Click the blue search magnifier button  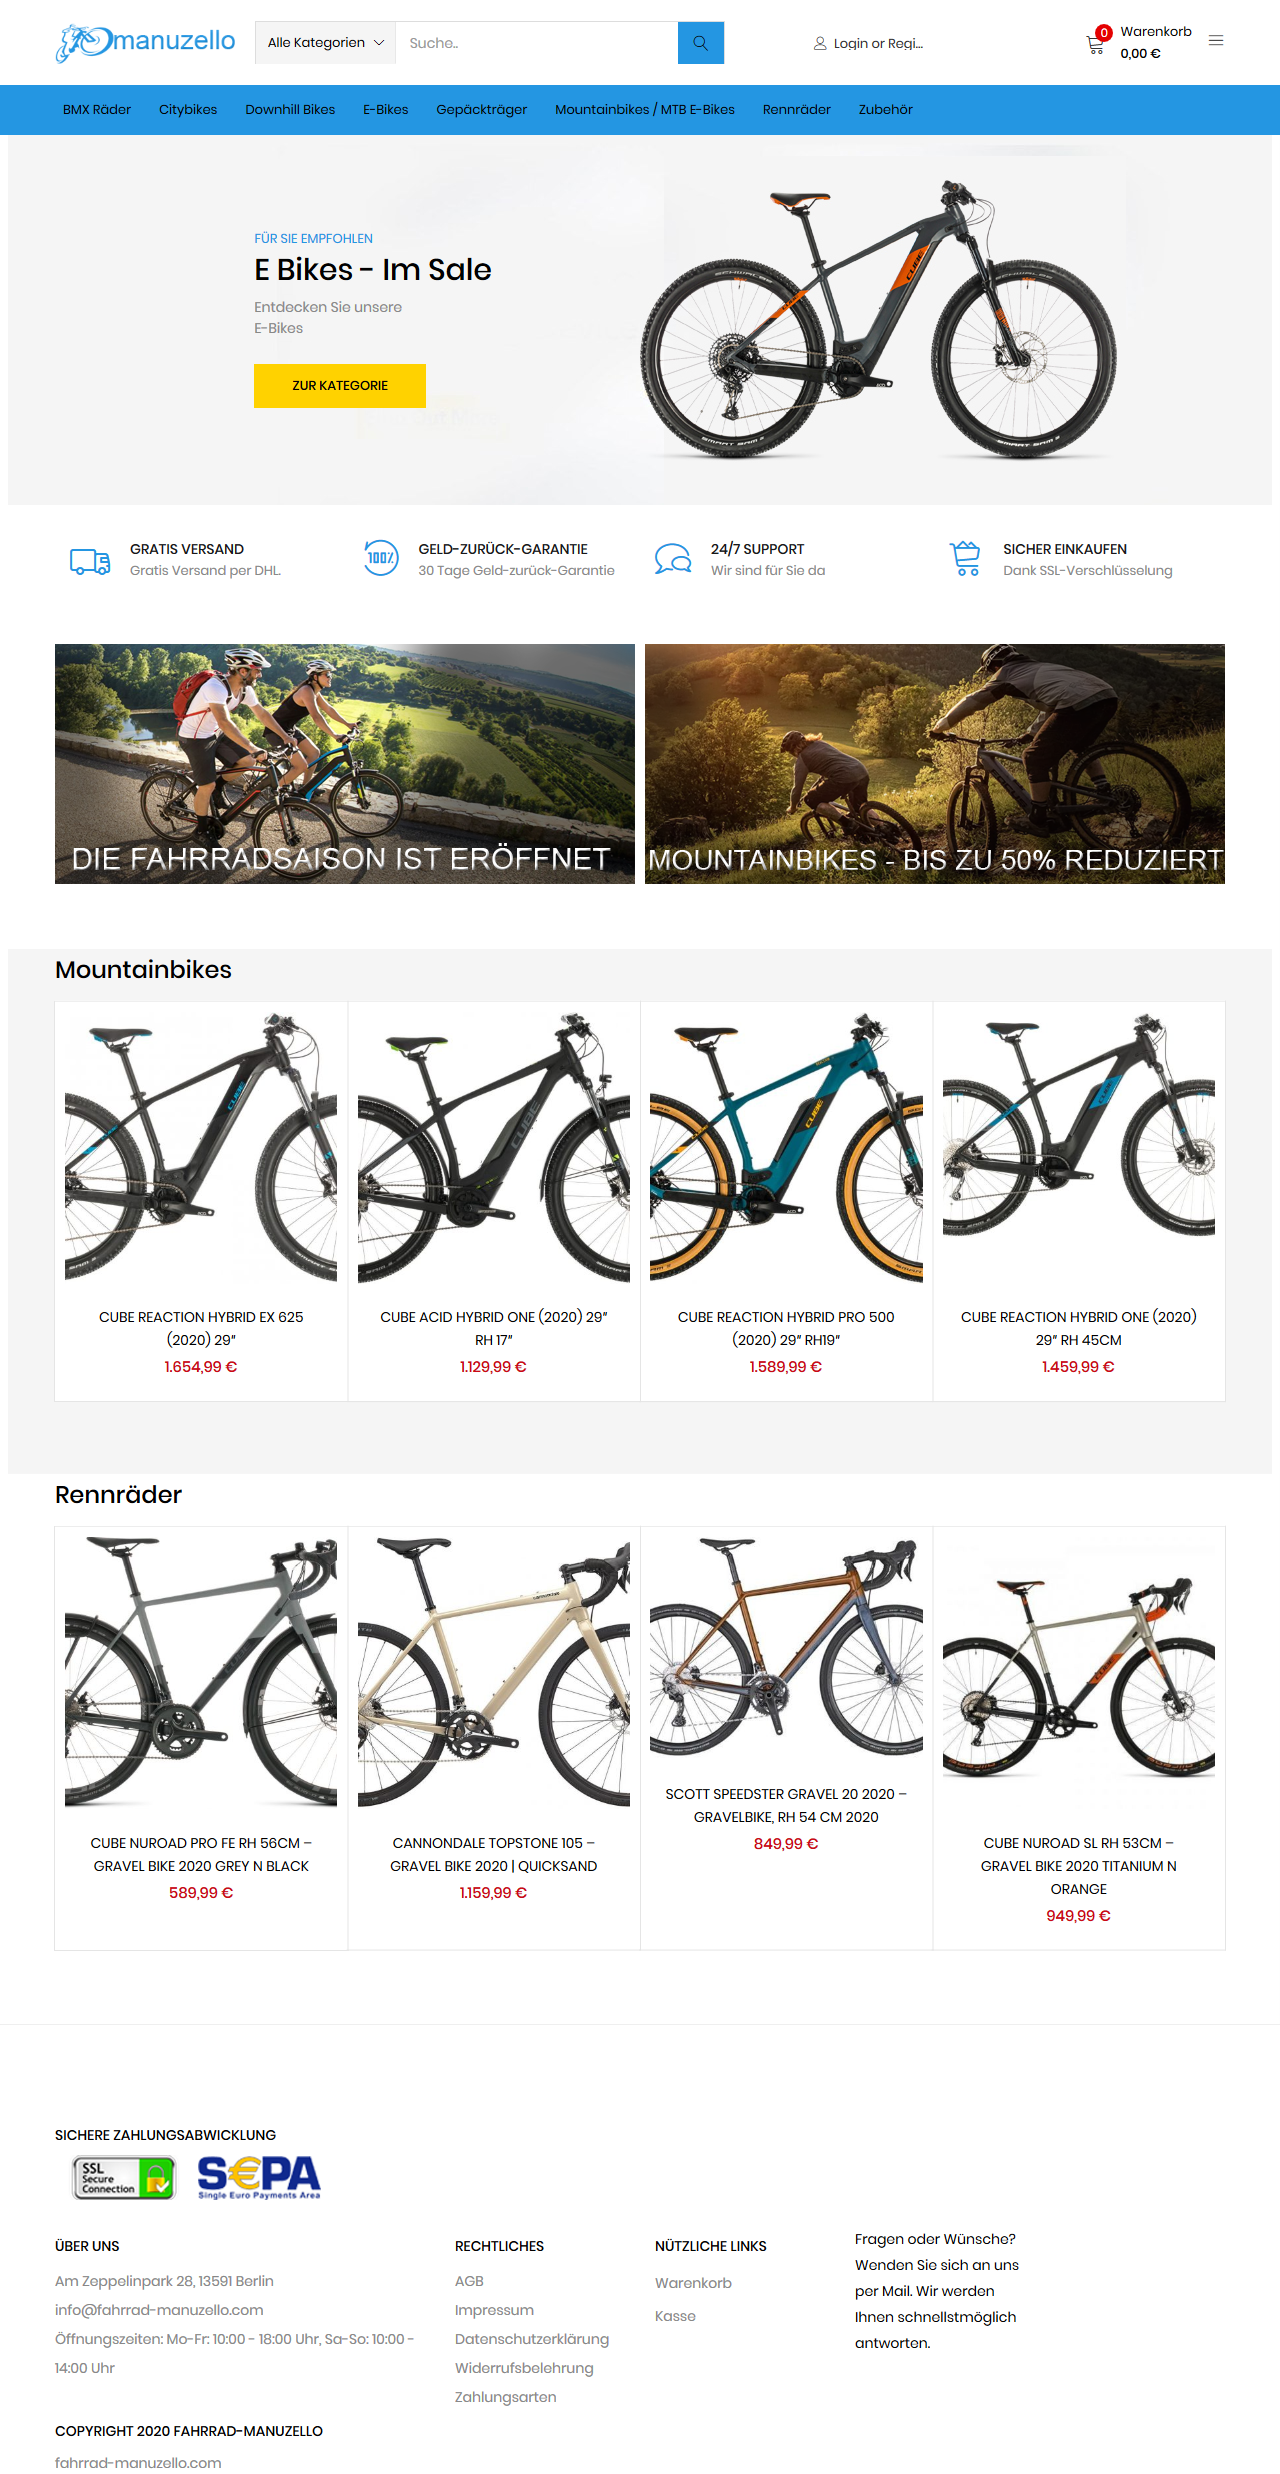pyautogui.click(x=700, y=43)
